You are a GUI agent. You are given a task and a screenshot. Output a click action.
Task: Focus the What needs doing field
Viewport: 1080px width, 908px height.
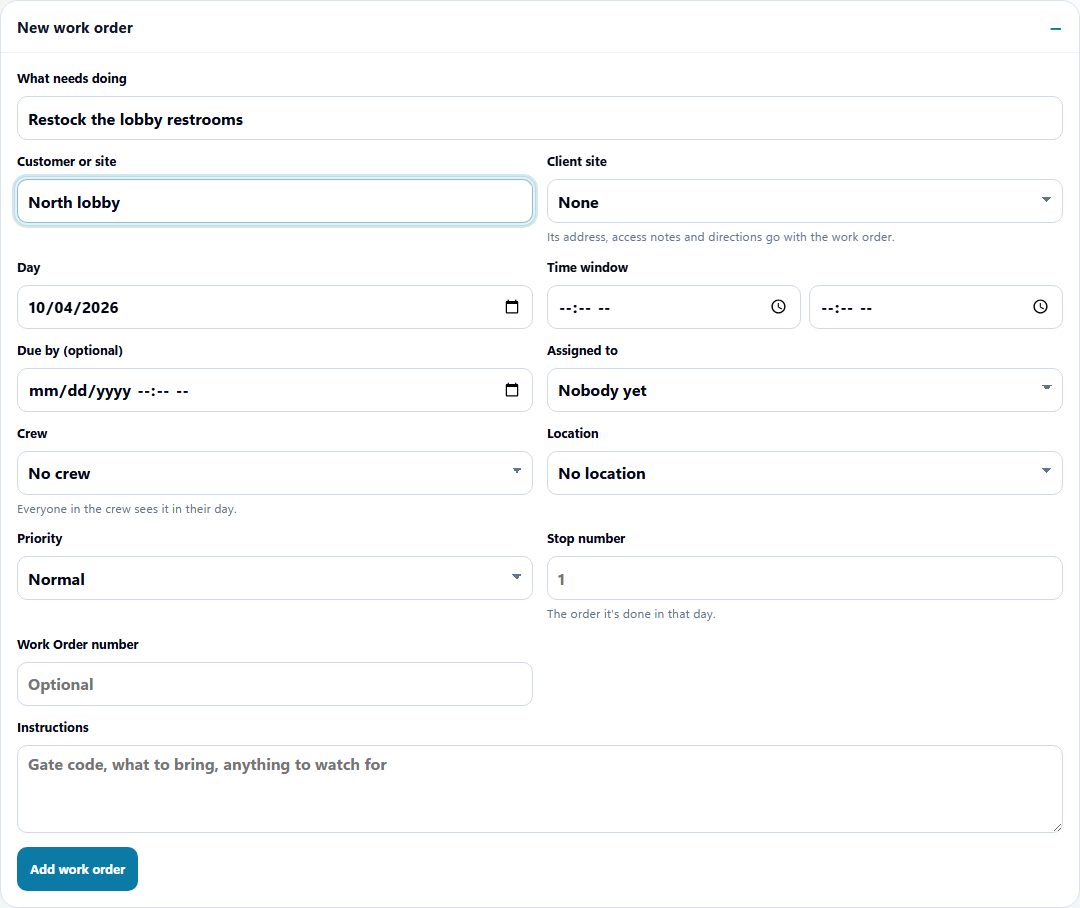[x=540, y=118]
